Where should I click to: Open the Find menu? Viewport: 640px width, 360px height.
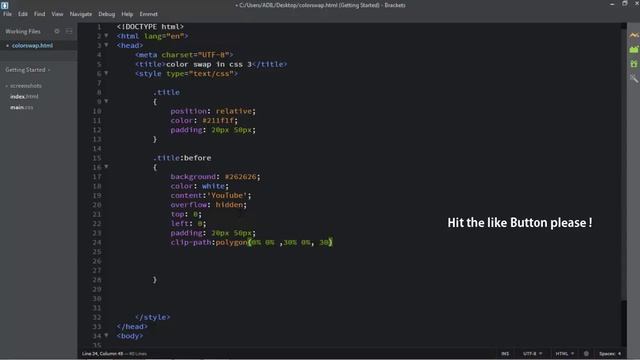click(39, 14)
